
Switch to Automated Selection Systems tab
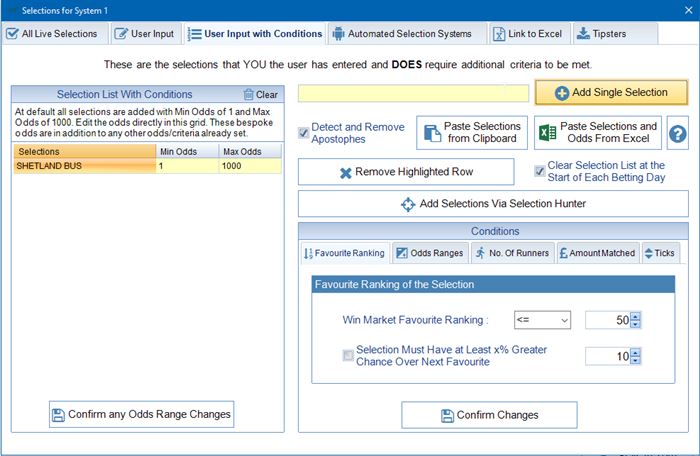point(402,34)
